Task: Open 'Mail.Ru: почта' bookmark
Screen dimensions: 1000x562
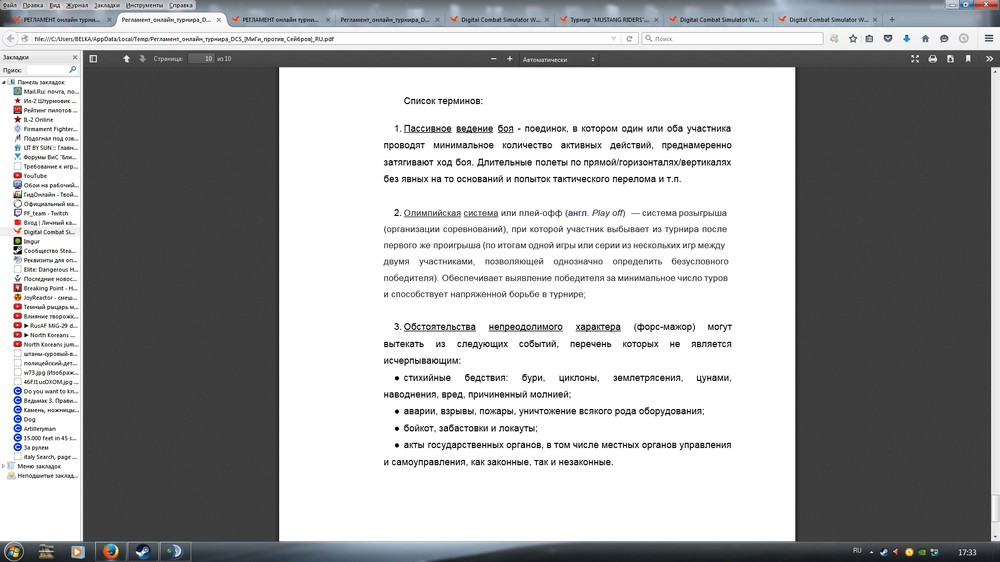Action: 45,92
